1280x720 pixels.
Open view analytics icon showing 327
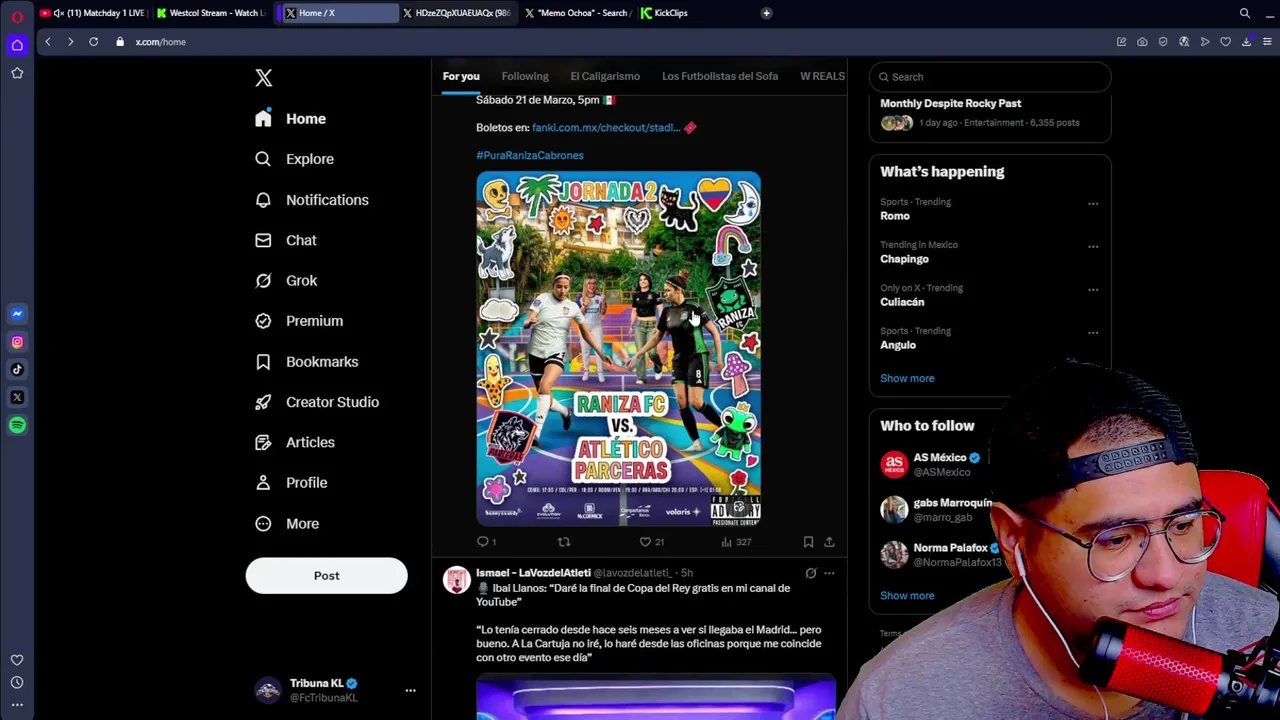(735, 542)
